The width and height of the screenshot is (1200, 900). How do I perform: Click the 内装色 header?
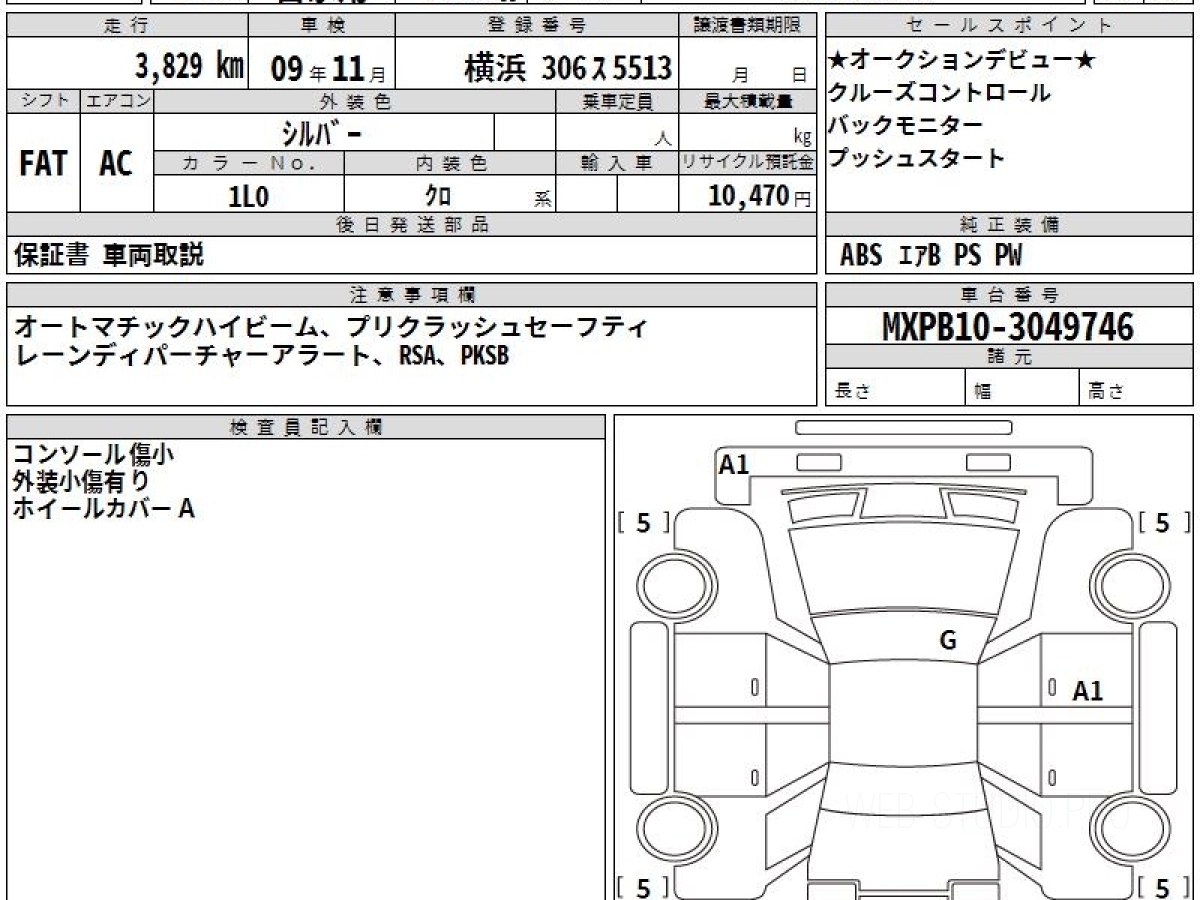450,163
